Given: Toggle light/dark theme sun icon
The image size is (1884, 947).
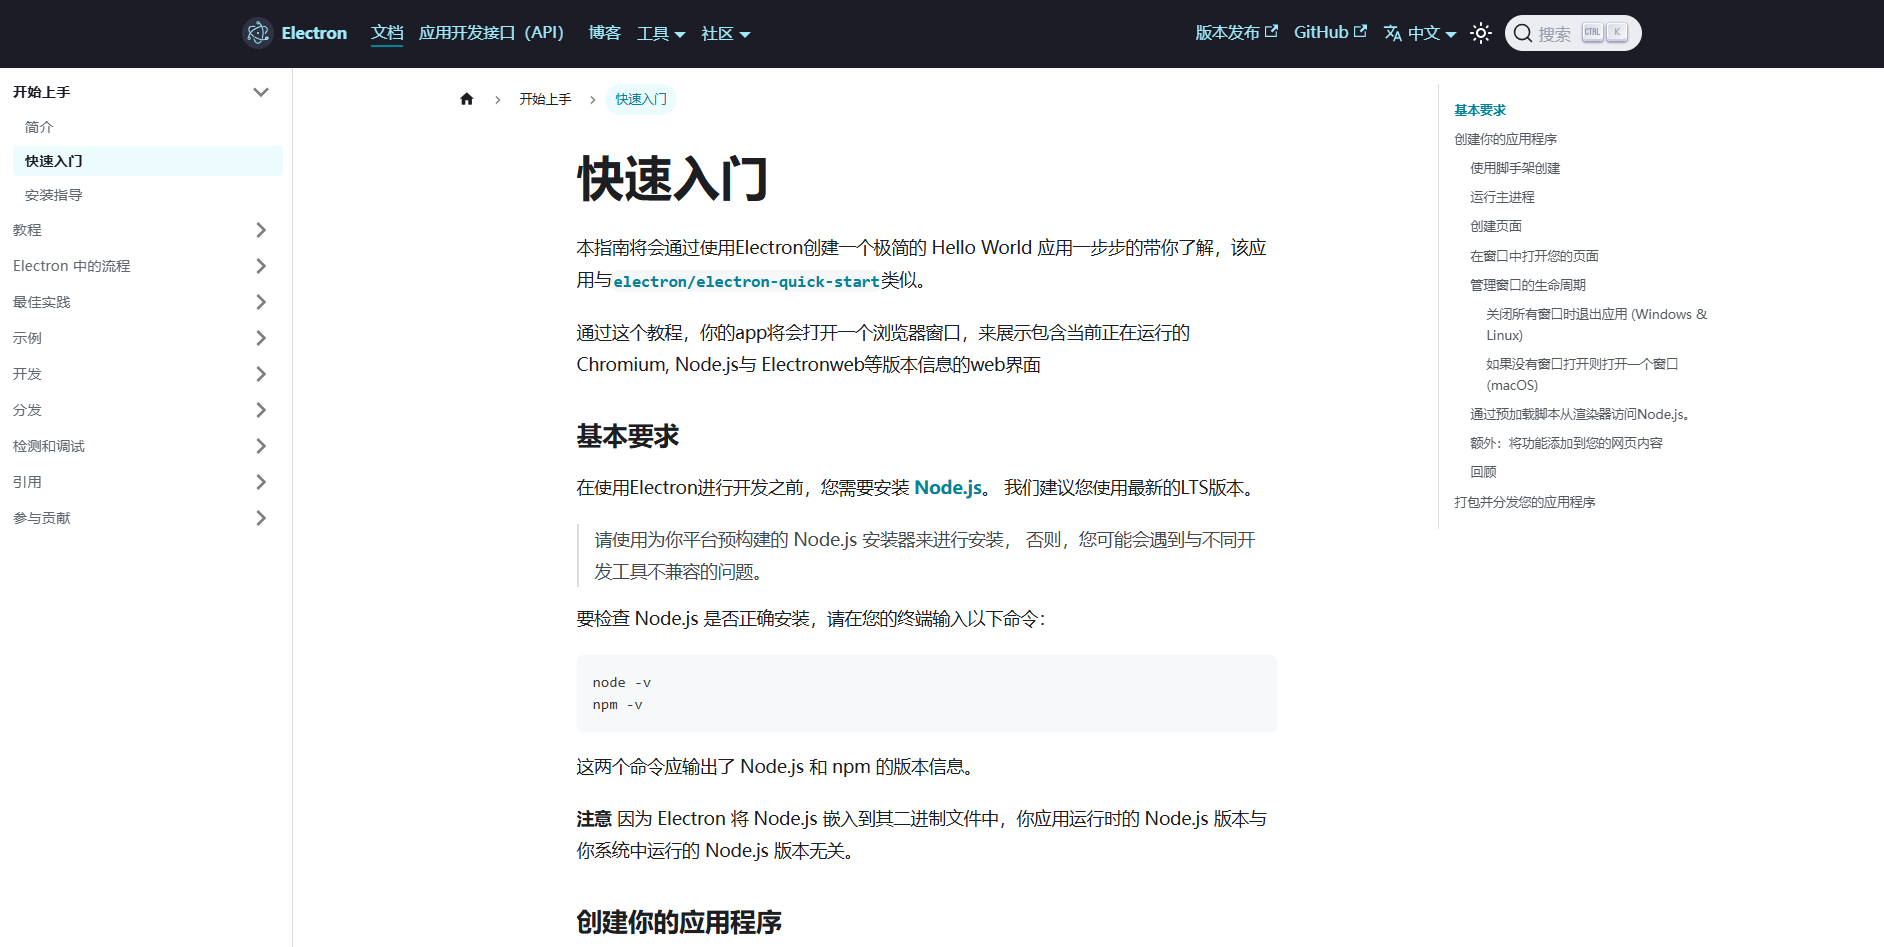Looking at the screenshot, I should tap(1481, 33).
